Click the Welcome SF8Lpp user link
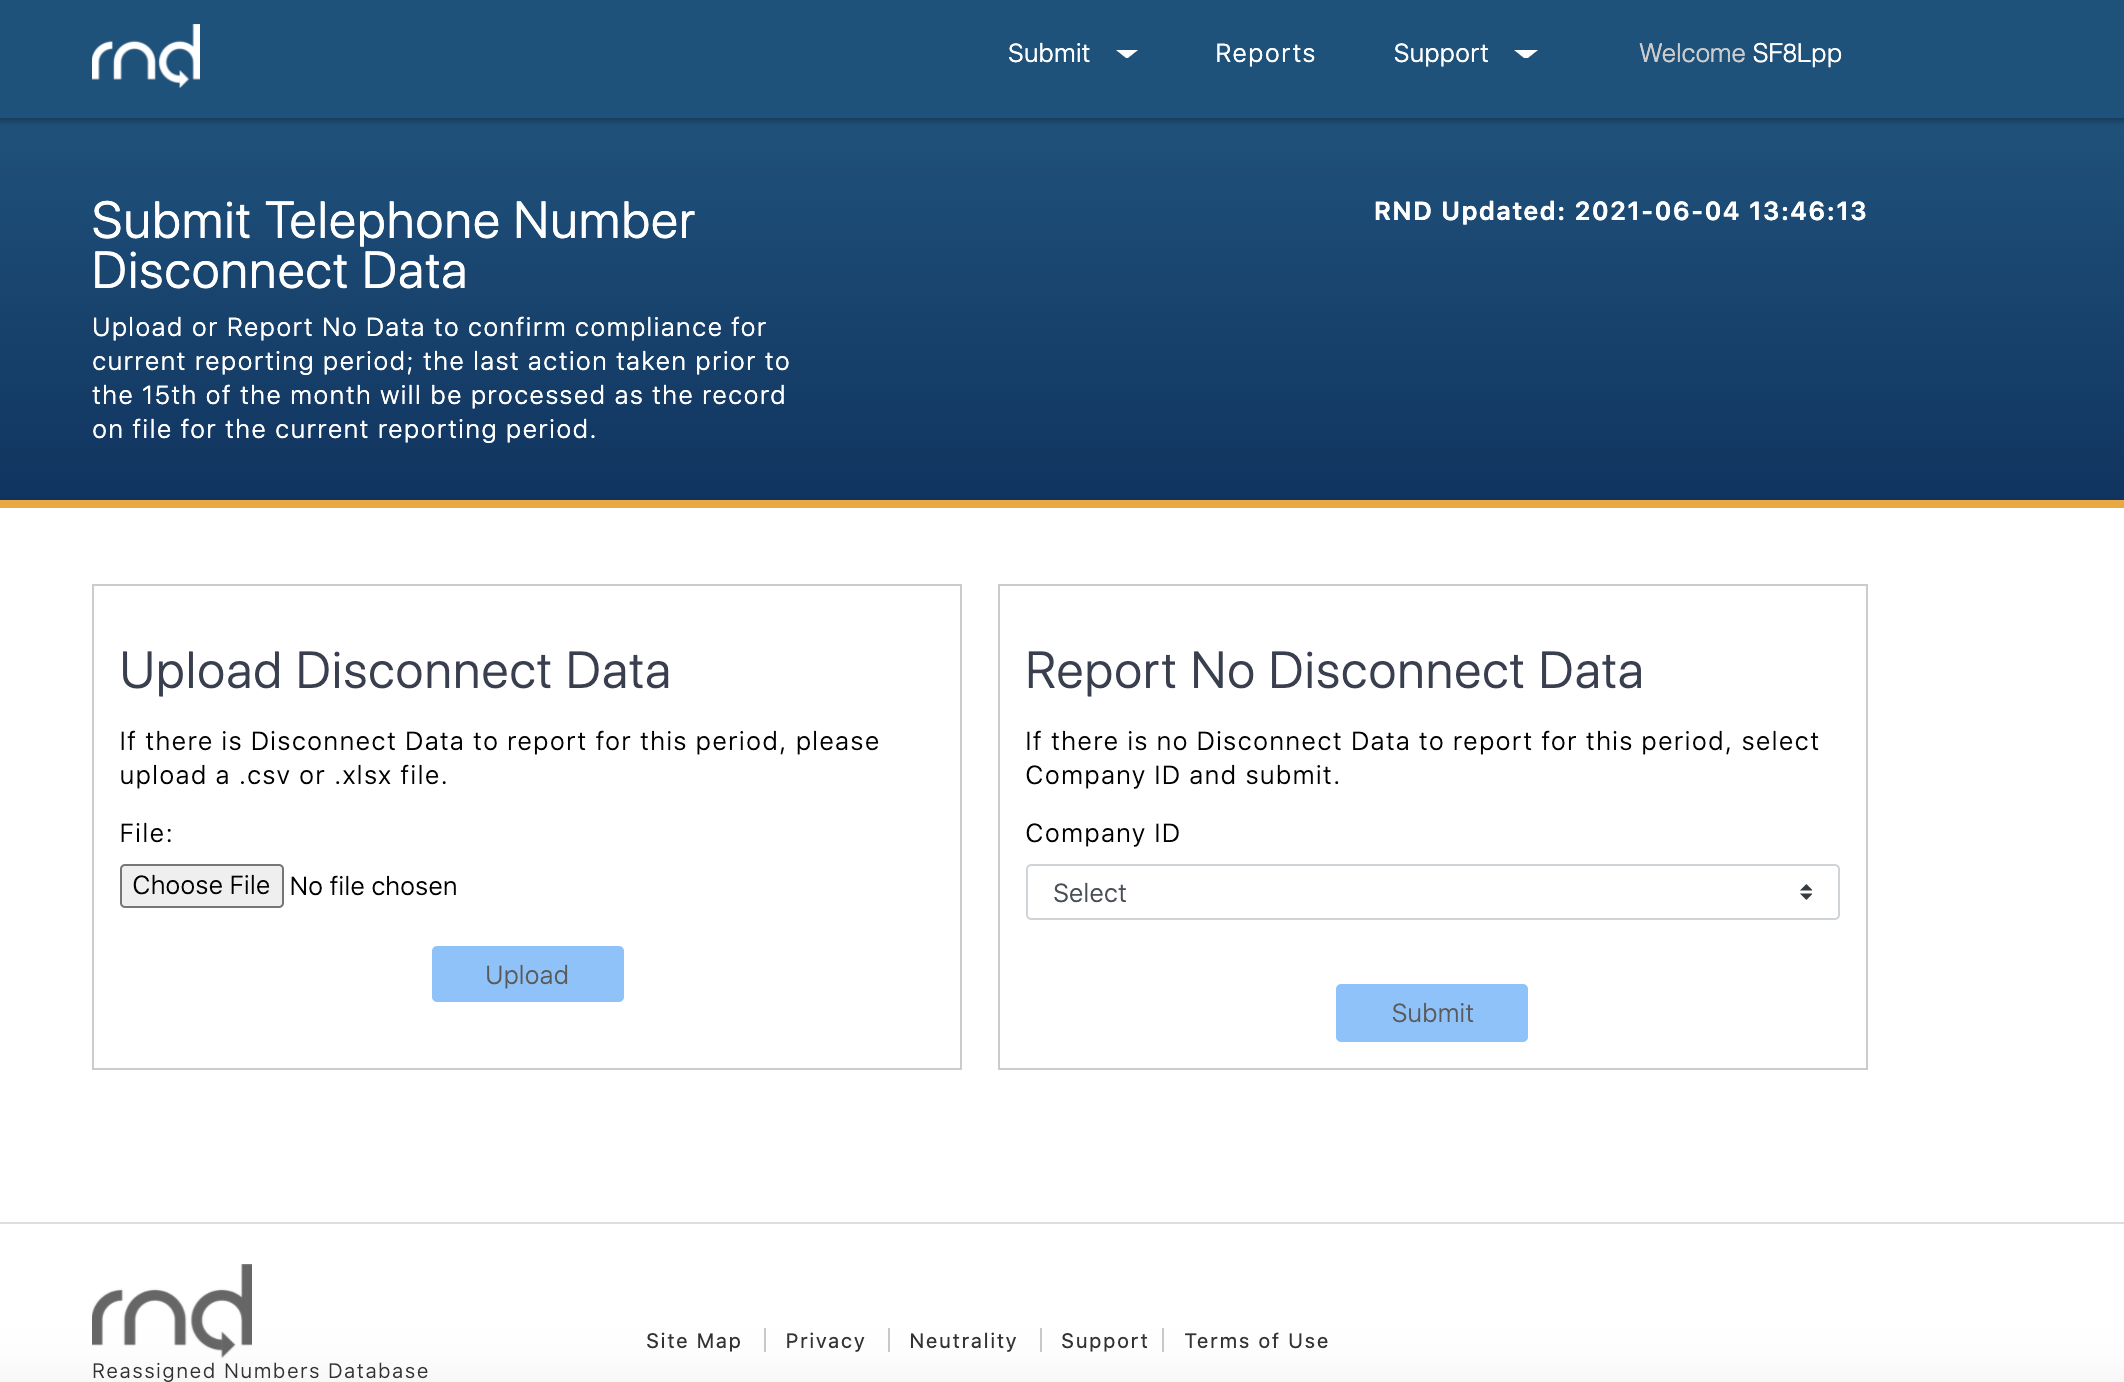 point(1739,54)
